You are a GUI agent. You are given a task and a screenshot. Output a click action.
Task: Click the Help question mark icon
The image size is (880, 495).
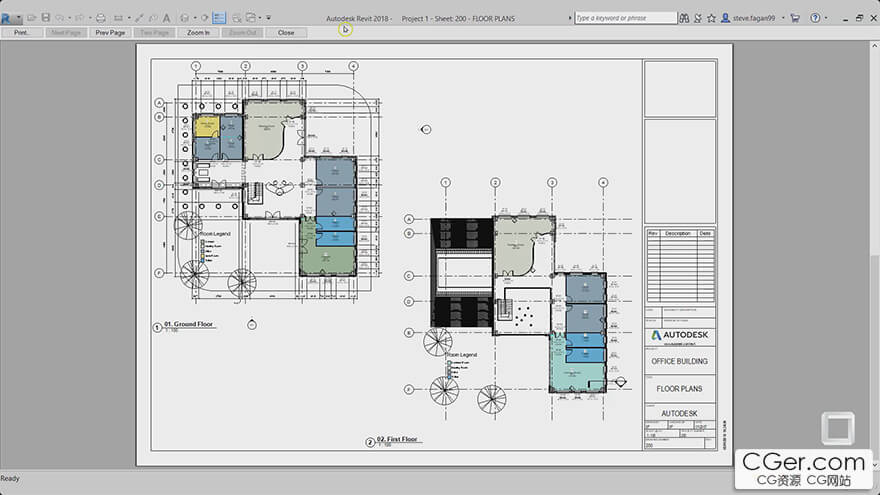coord(815,18)
